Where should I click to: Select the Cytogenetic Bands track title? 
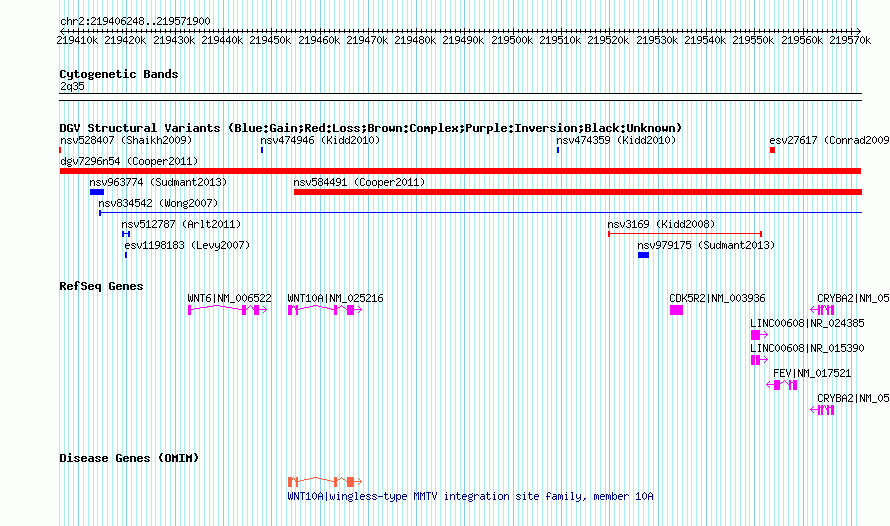pyautogui.click(x=119, y=74)
